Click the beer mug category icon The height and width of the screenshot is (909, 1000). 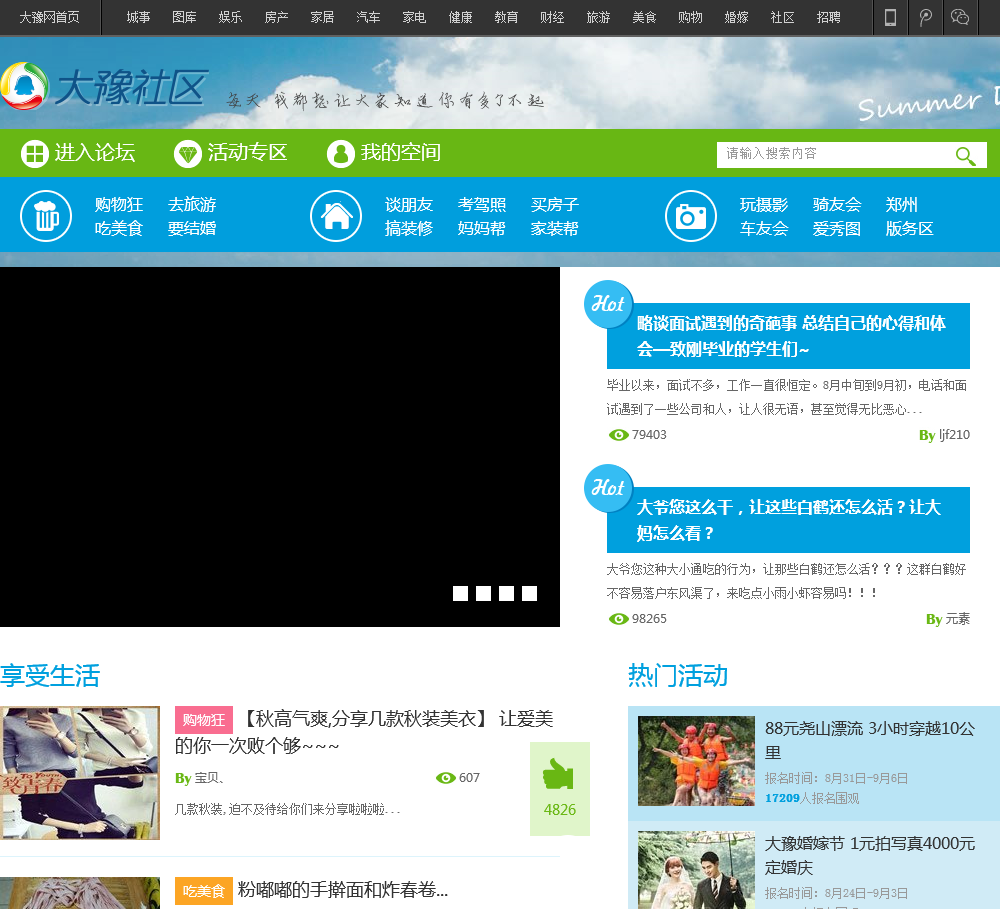[46, 216]
